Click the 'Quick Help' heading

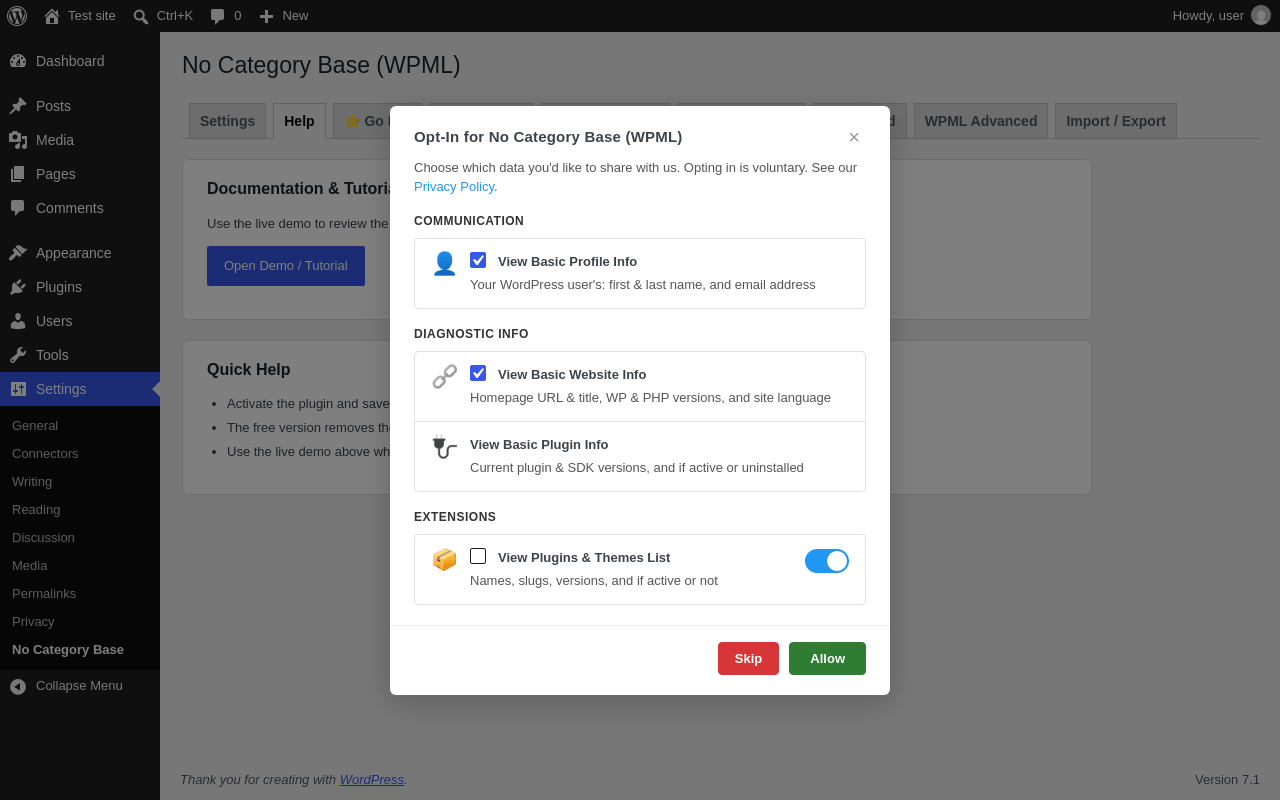click(x=249, y=370)
